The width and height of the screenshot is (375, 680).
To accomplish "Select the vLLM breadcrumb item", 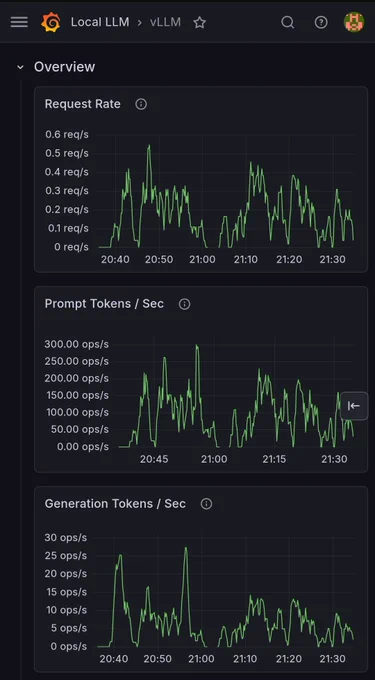I will pos(165,22).
